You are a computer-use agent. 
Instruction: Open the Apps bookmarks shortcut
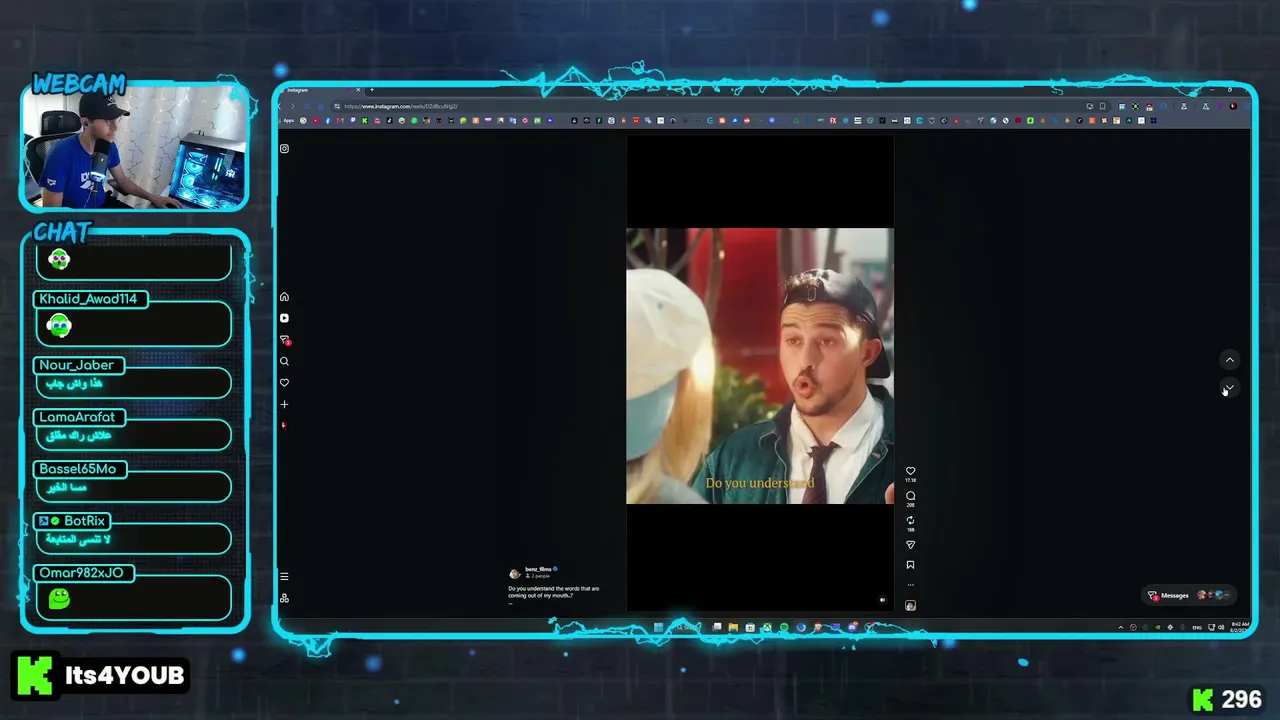point(289,121)
